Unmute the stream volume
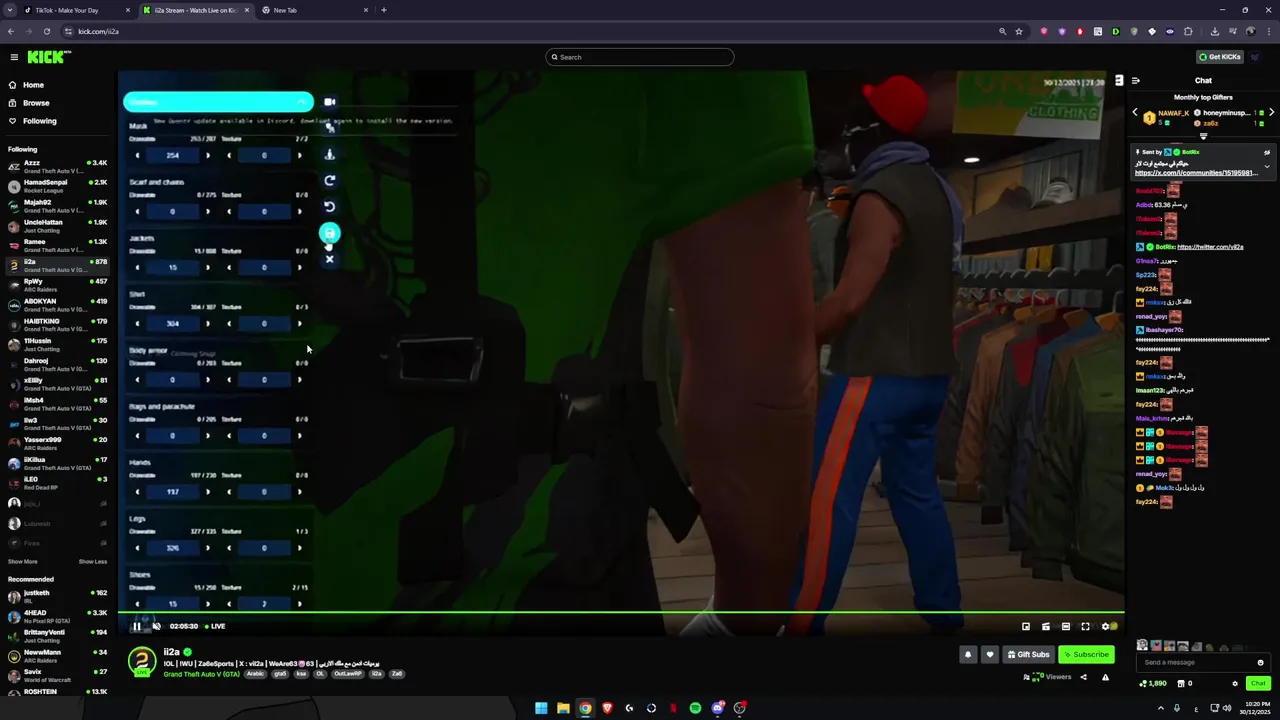The width and height of the screenshot is (1280, 720). tap(156, 626)
